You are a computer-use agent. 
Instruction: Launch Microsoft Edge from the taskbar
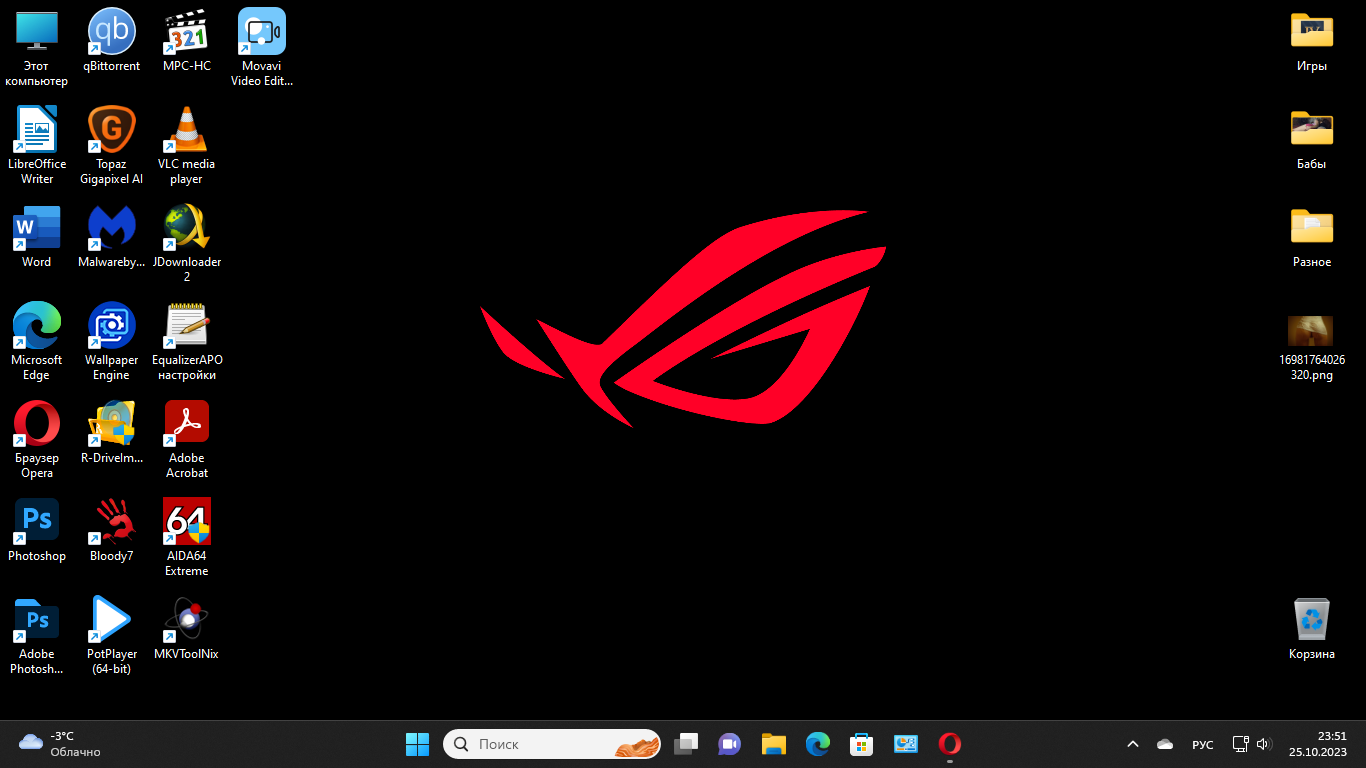(818, 744)
